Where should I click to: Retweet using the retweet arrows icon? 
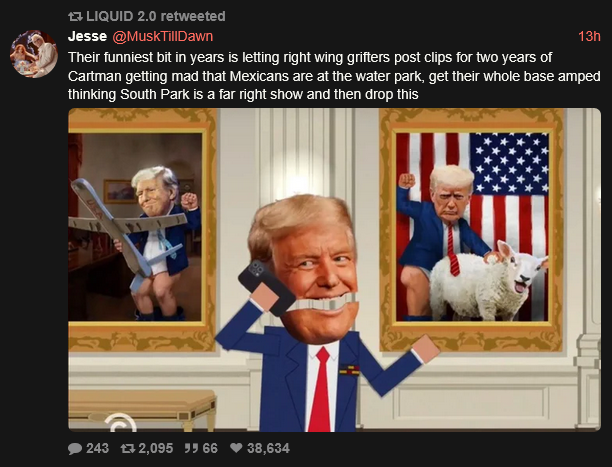pos(127,448)
